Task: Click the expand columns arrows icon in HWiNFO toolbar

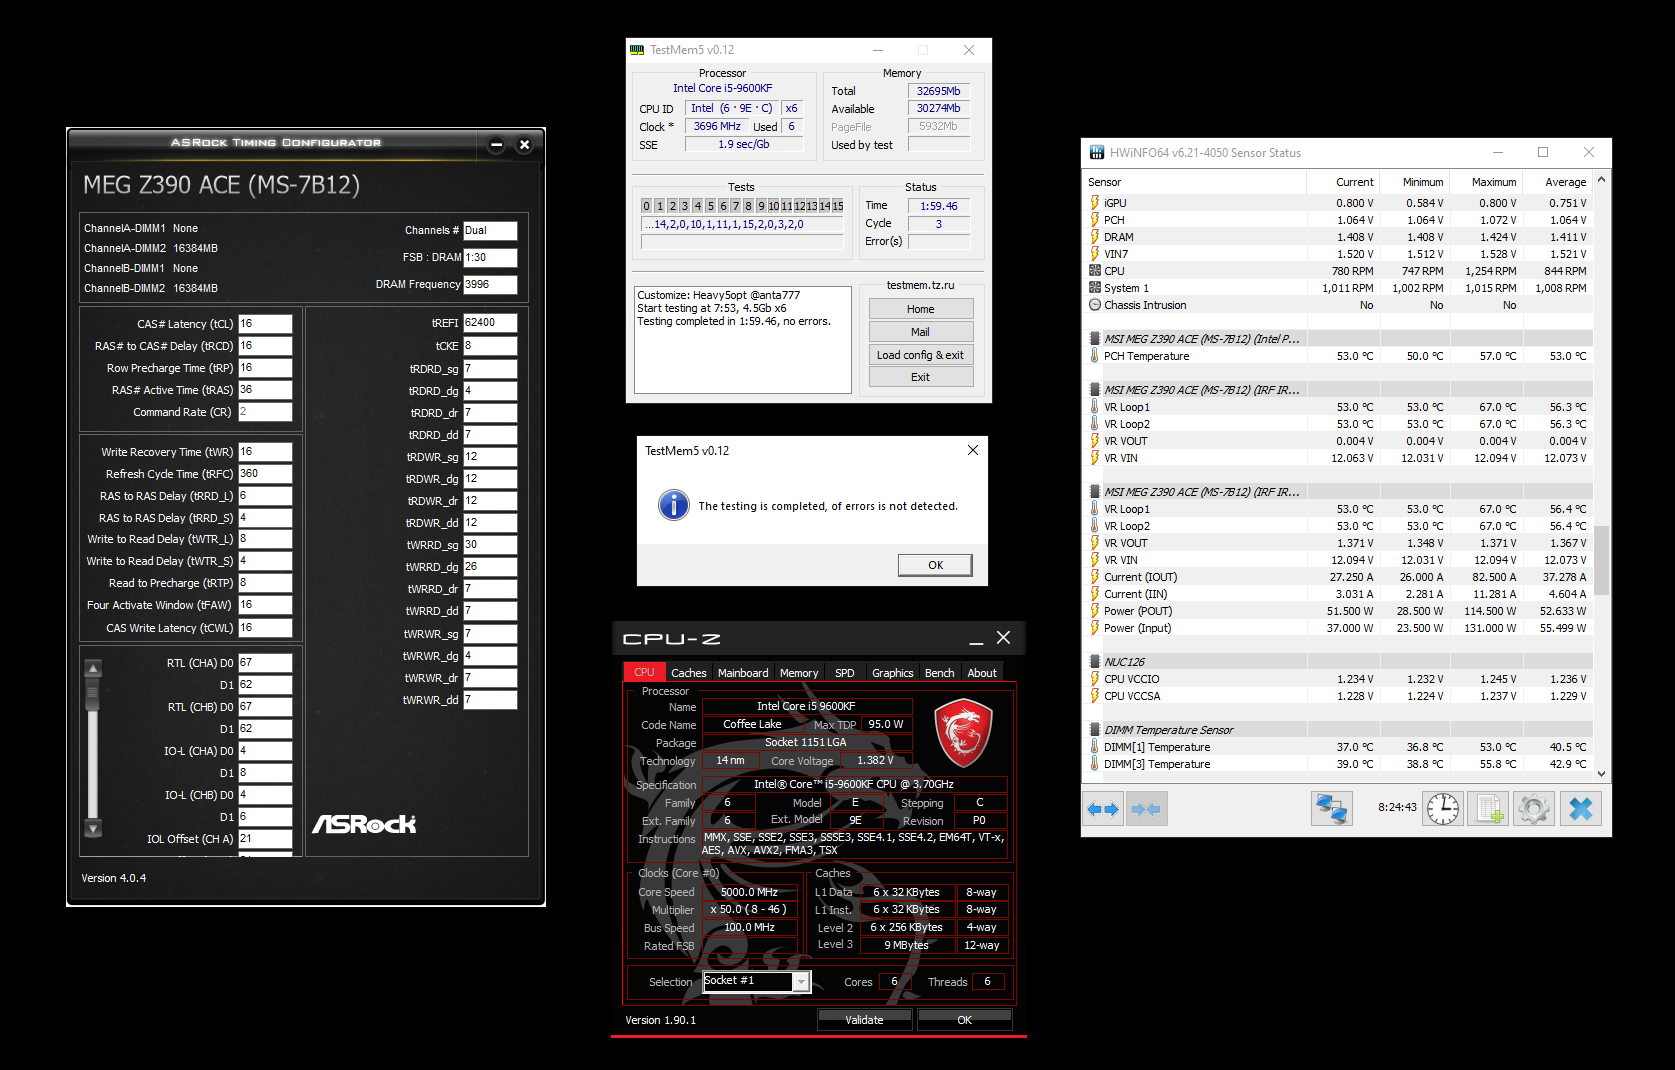Action: click(x=1103, y=809)
